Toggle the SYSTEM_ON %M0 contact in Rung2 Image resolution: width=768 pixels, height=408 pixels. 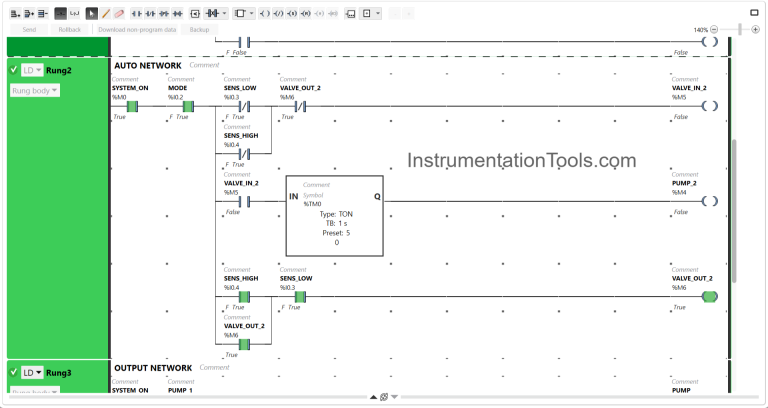point(132,106)
